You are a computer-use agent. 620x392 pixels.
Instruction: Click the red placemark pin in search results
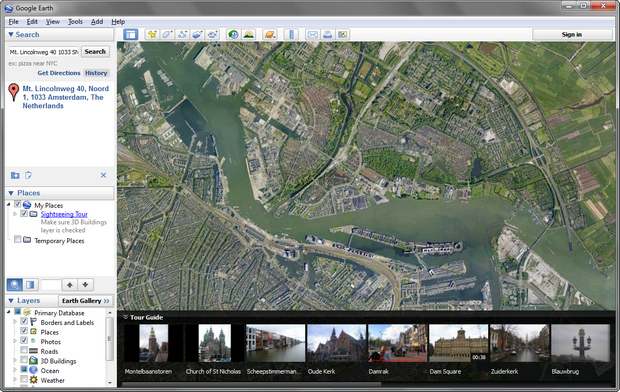pyautogui.click(x=14, y=92)
